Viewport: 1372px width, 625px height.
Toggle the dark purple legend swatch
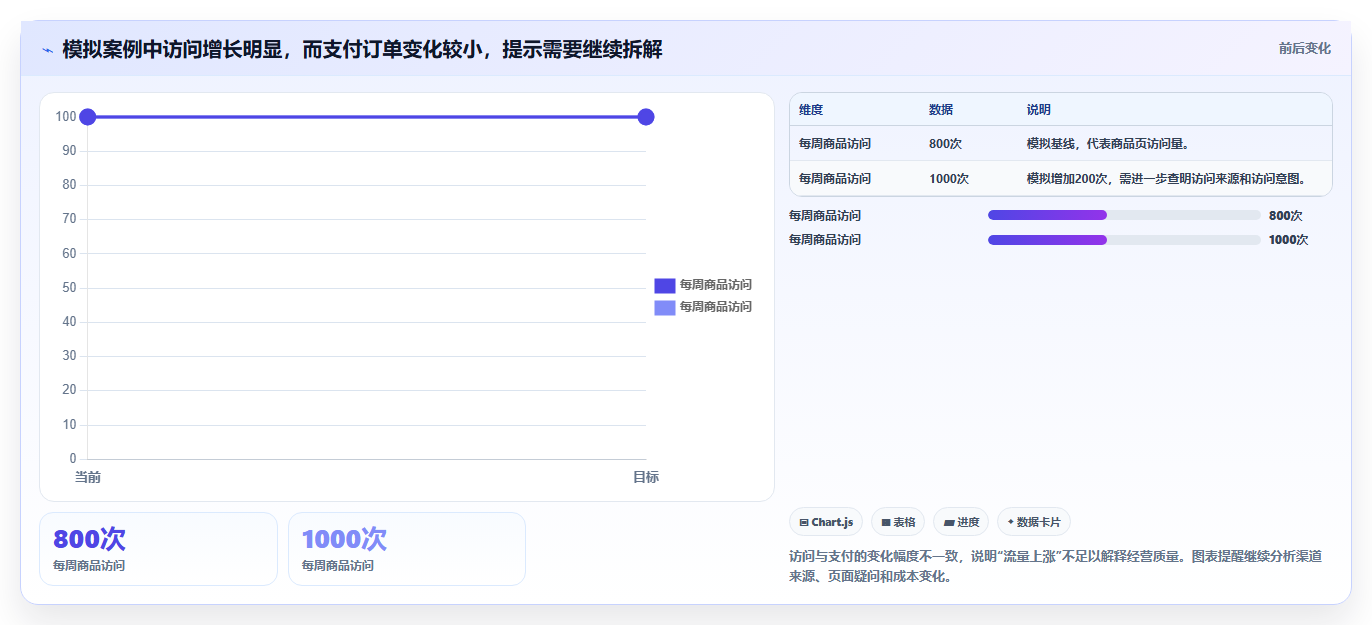pos(665,285)
